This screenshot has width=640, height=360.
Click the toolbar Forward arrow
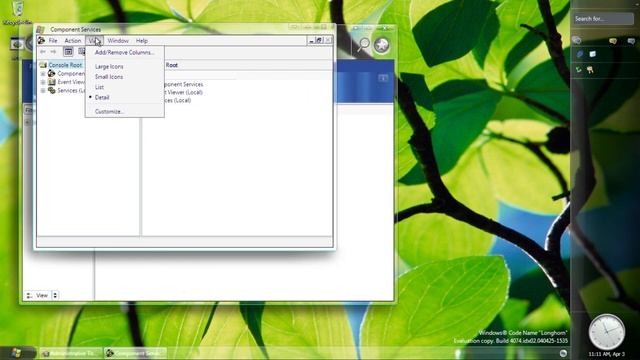pos(53,52)
